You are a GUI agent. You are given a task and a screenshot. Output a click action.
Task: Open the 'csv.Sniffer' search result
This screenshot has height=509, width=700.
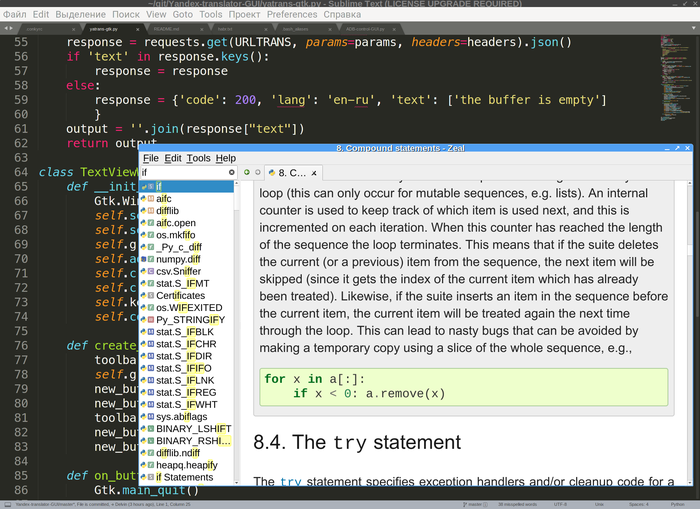click(180, 271)
